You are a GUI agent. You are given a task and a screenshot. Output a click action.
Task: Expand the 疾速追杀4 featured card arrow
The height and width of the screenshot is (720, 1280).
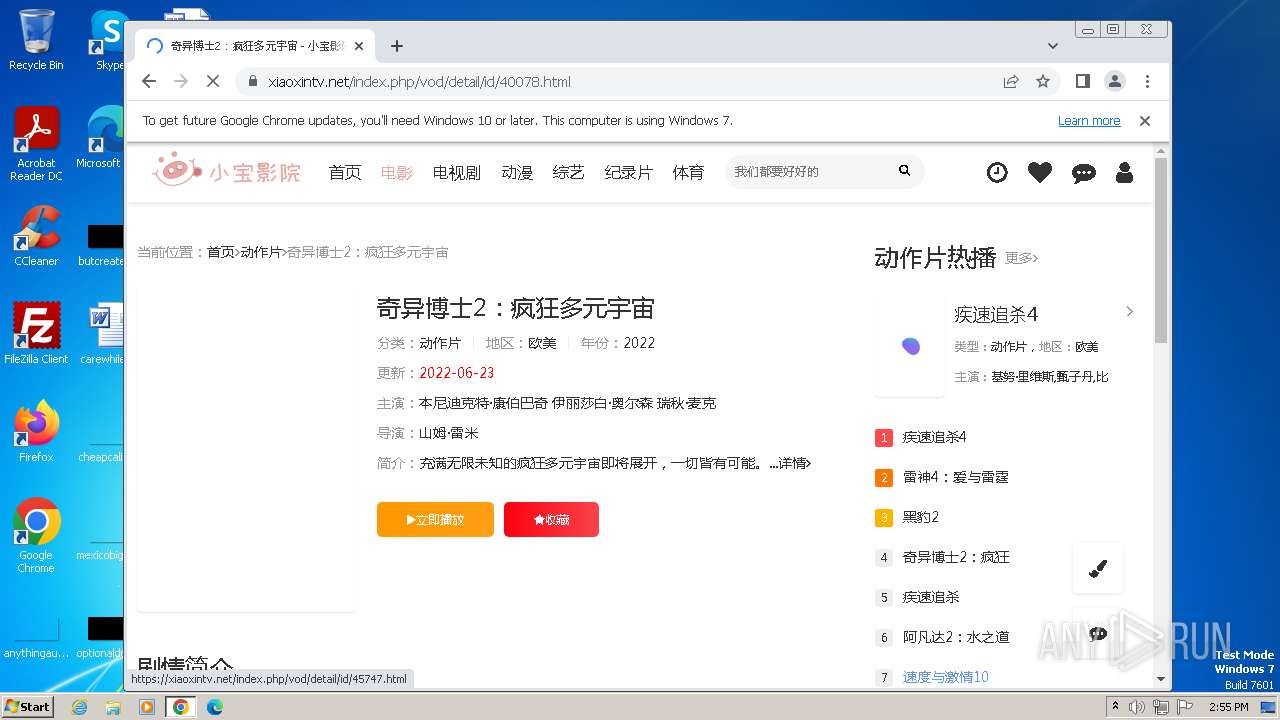[x=1130, y=311]
